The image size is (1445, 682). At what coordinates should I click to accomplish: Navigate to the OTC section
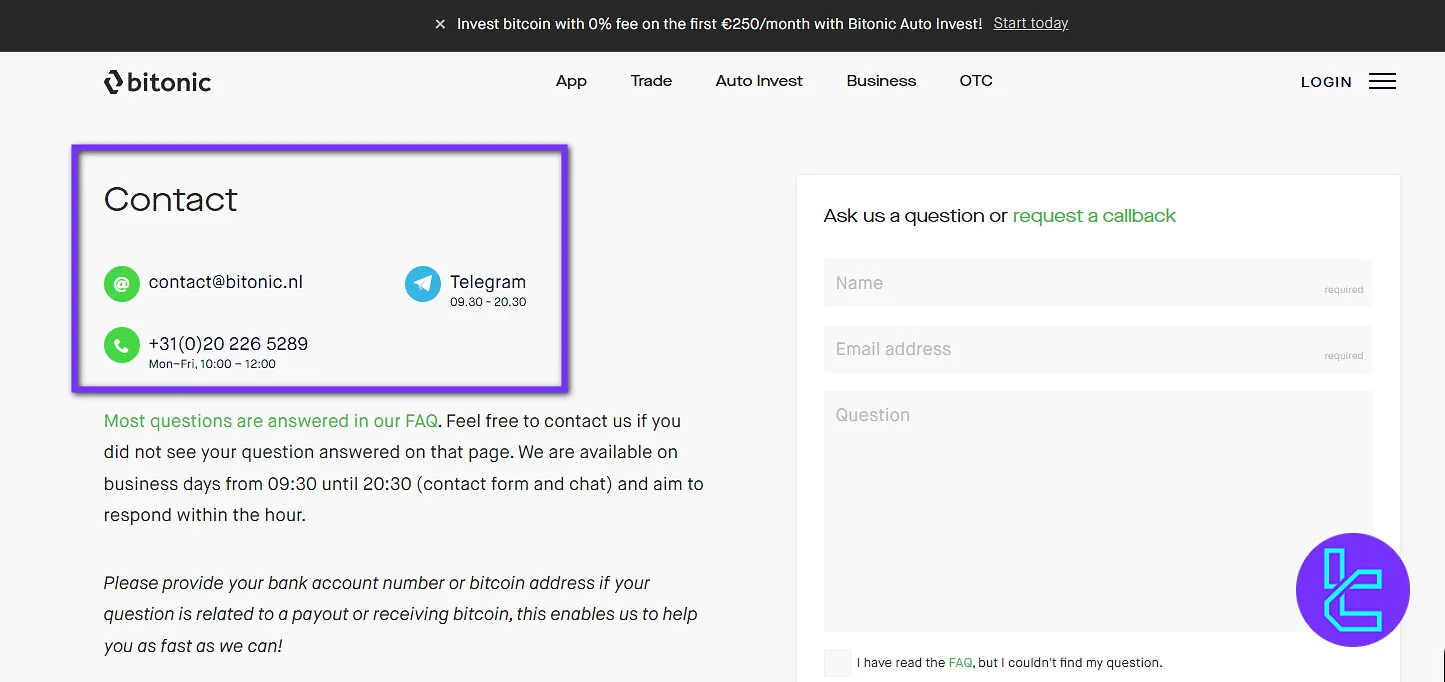point(976,81)
